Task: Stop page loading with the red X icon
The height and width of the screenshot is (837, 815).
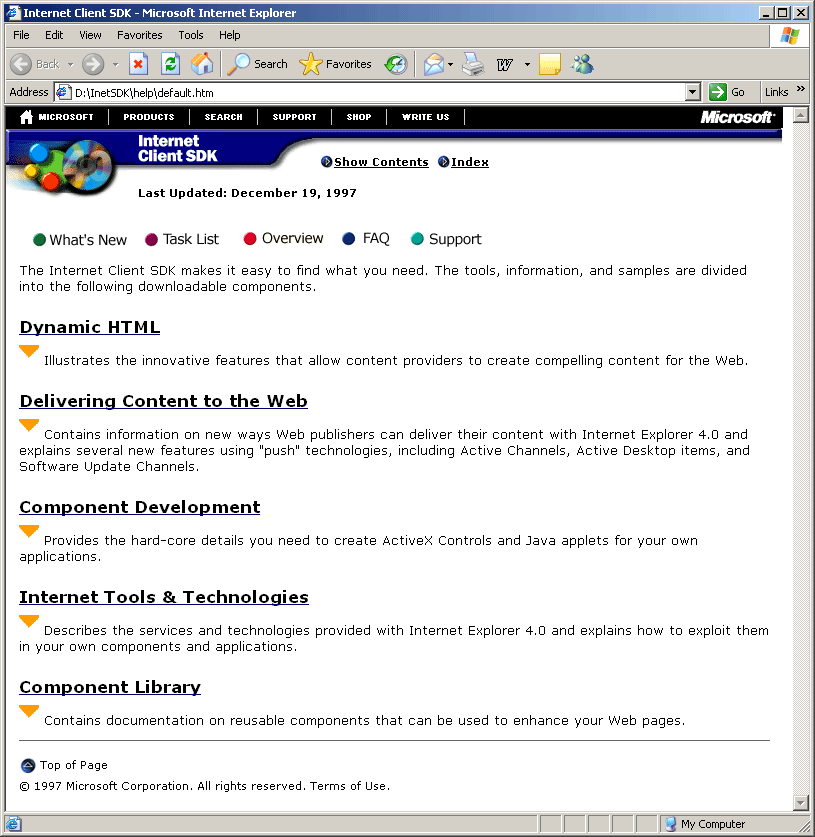Action: pos(138,64)
